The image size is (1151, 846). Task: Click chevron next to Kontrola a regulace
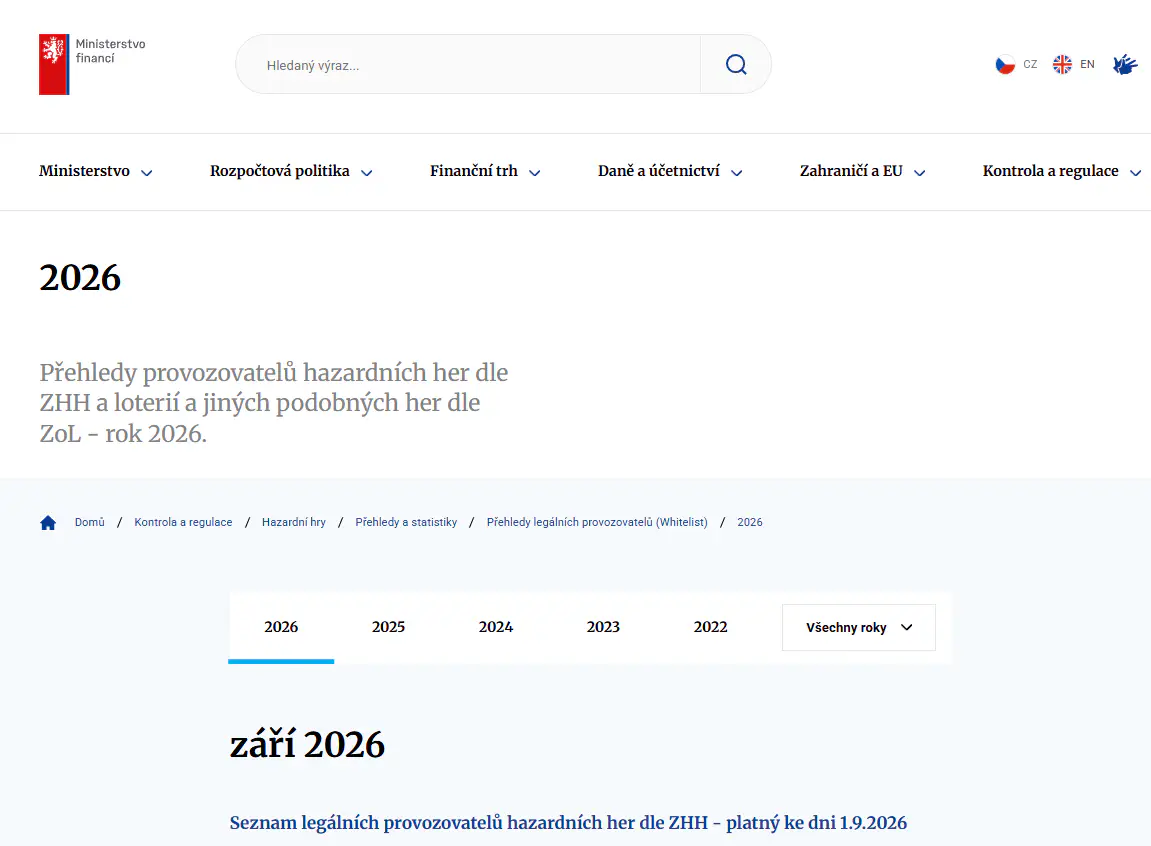tap(1136, 173)
